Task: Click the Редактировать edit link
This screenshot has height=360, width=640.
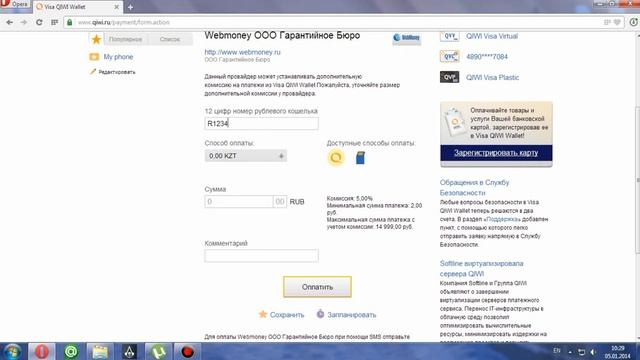Action: pos(117,72)
